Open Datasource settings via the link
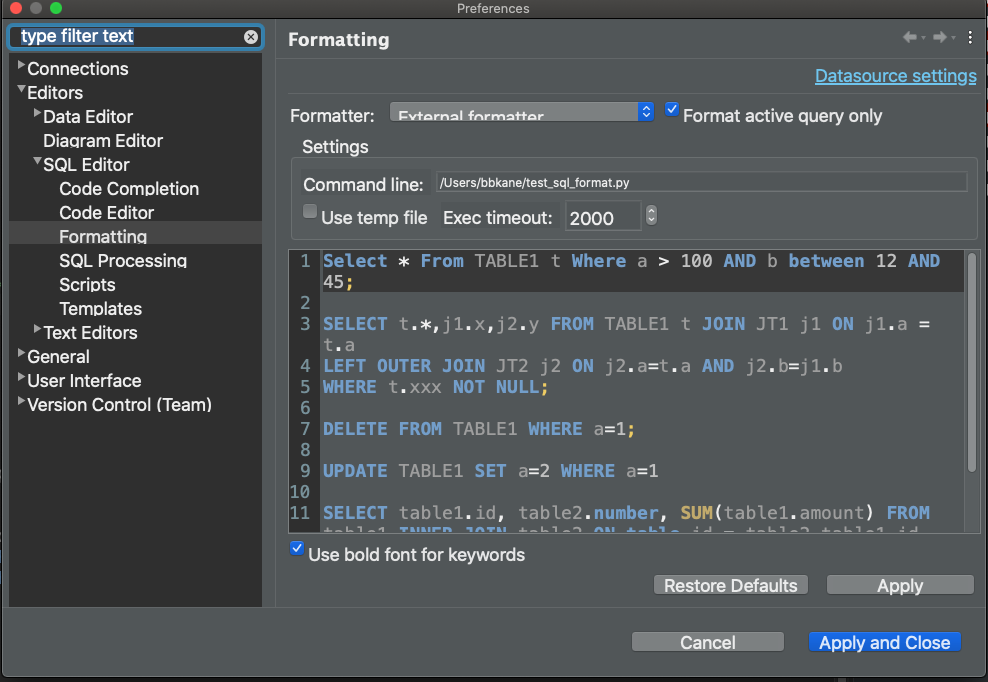This screenshot has width=988, height=682. pos(895,75)
